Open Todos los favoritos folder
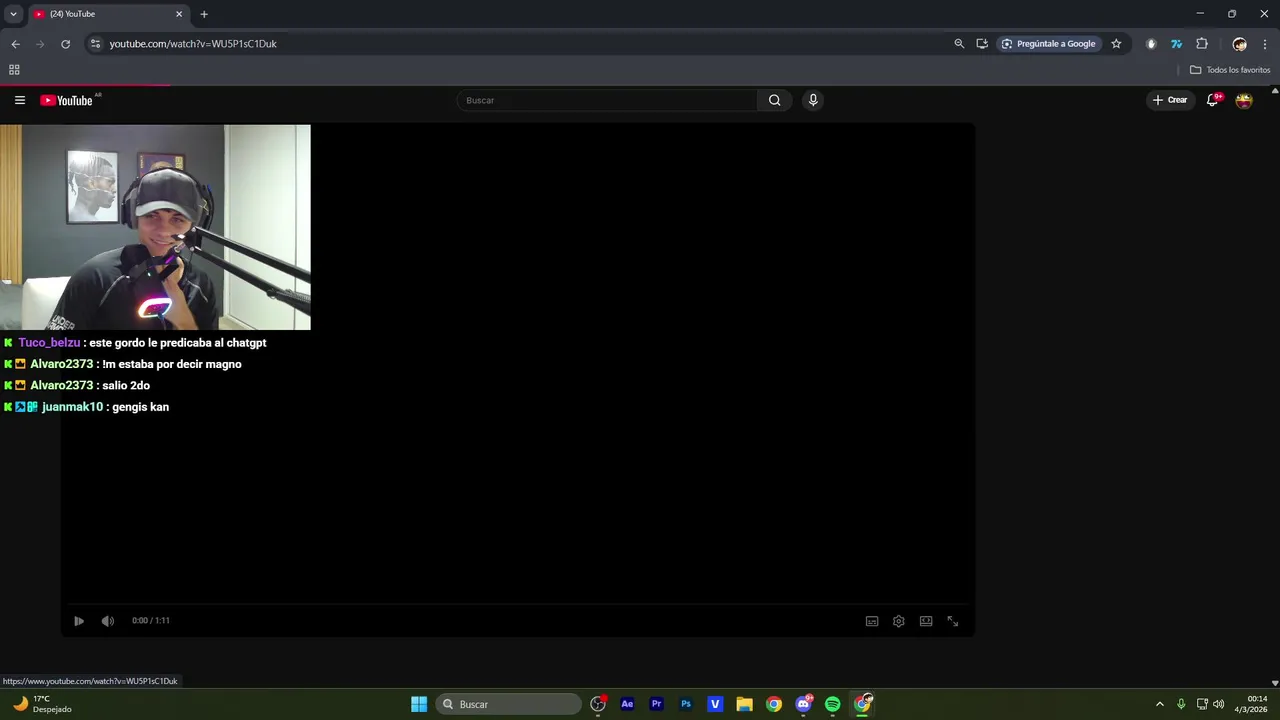Viewport: 1280px width, 720px height. 1230,70
